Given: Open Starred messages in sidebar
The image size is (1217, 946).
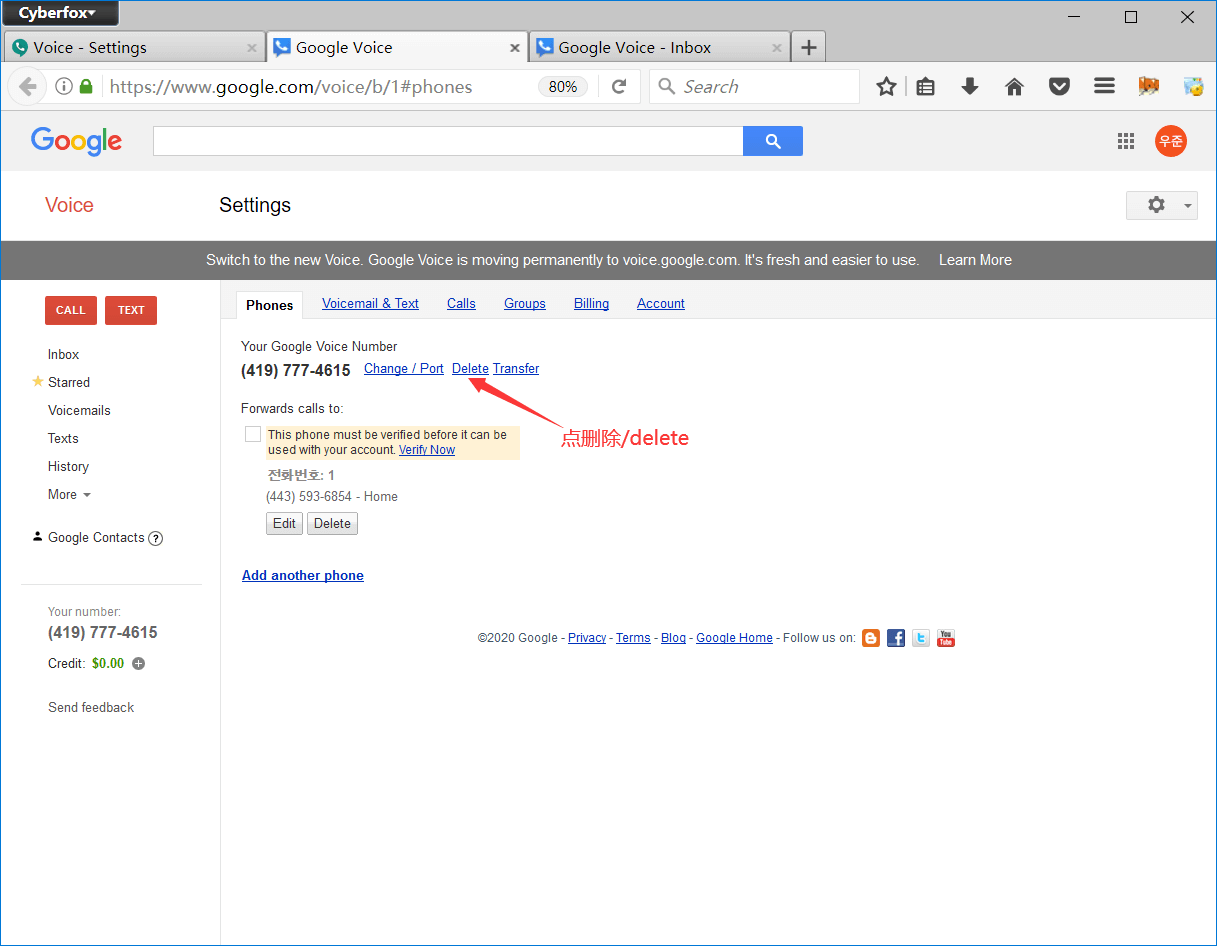Looking at the screenshot, I should tap(69, 382).
